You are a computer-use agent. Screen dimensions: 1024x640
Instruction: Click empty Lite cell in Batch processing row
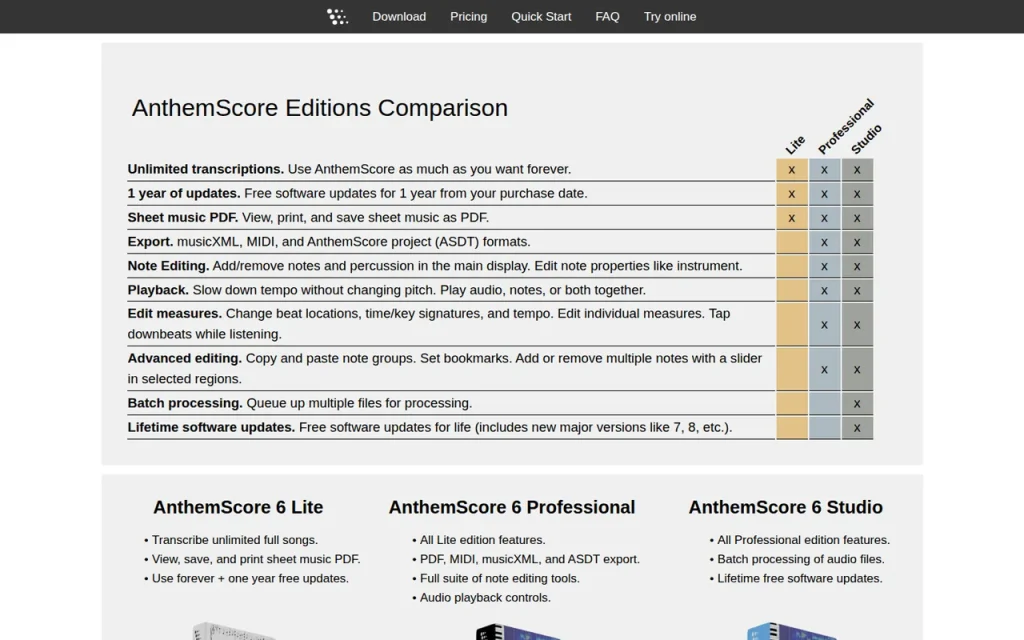pyautogui.click(x=792, y=404)
